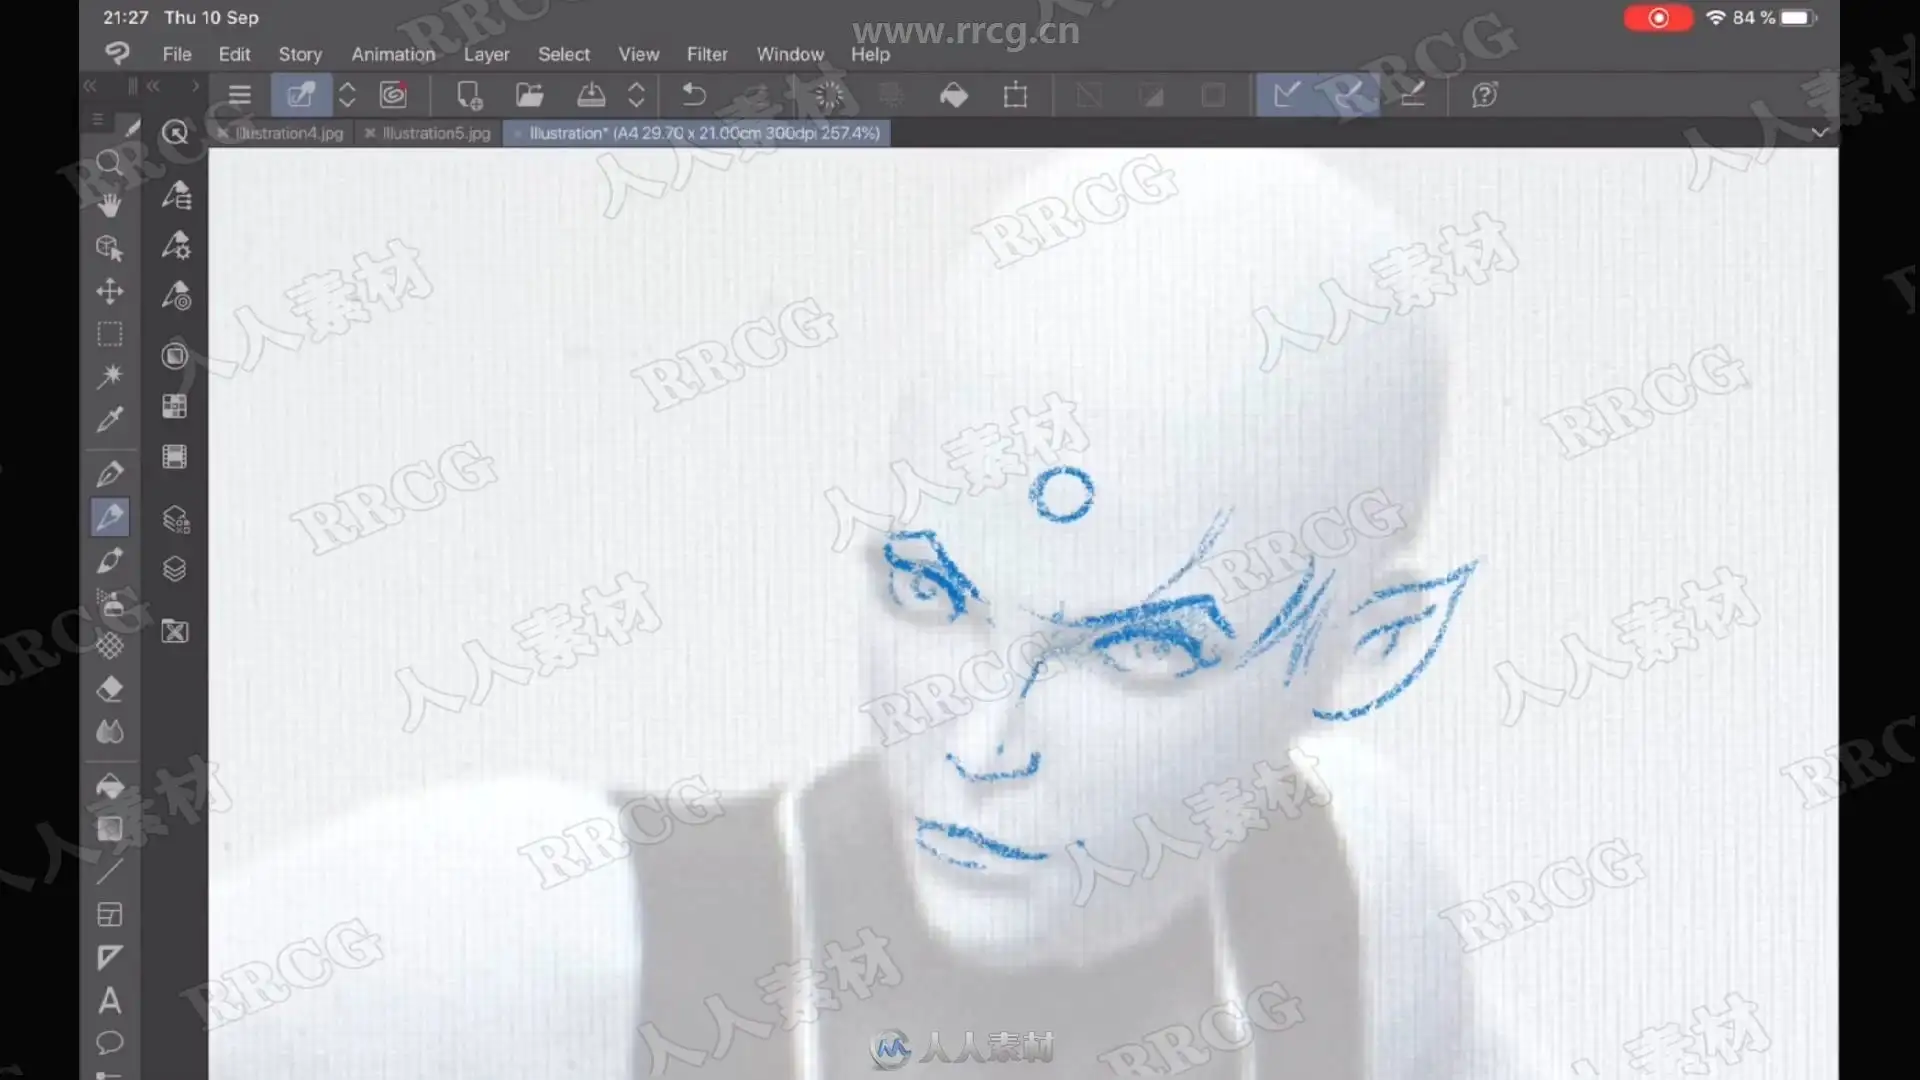Expand the arrows next to save icon
The height and width of the screenshot is (1080, 1920).
click(x=636, y=95)
